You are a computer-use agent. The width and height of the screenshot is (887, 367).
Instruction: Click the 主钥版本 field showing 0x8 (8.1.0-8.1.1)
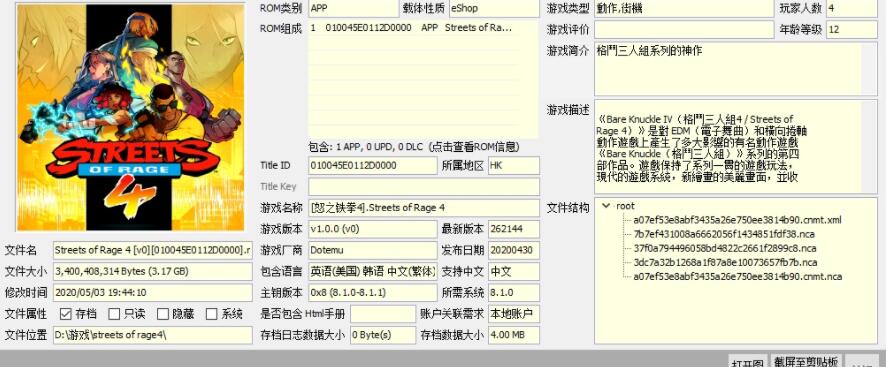(373, 293)
